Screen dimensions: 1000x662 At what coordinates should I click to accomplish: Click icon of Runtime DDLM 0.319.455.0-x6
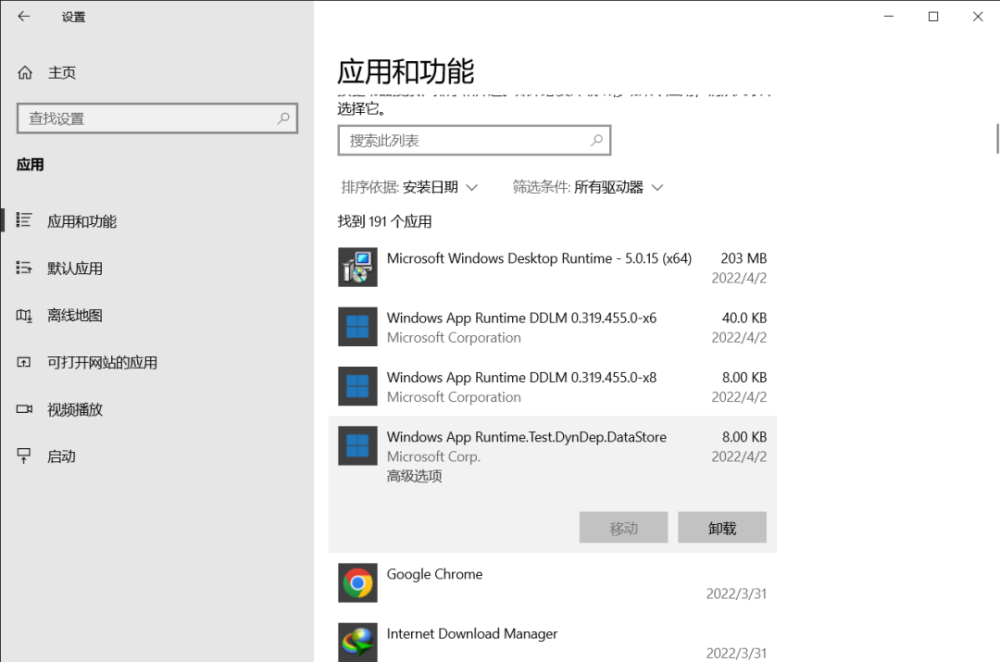pyautogui.click(x=357, y=327)
